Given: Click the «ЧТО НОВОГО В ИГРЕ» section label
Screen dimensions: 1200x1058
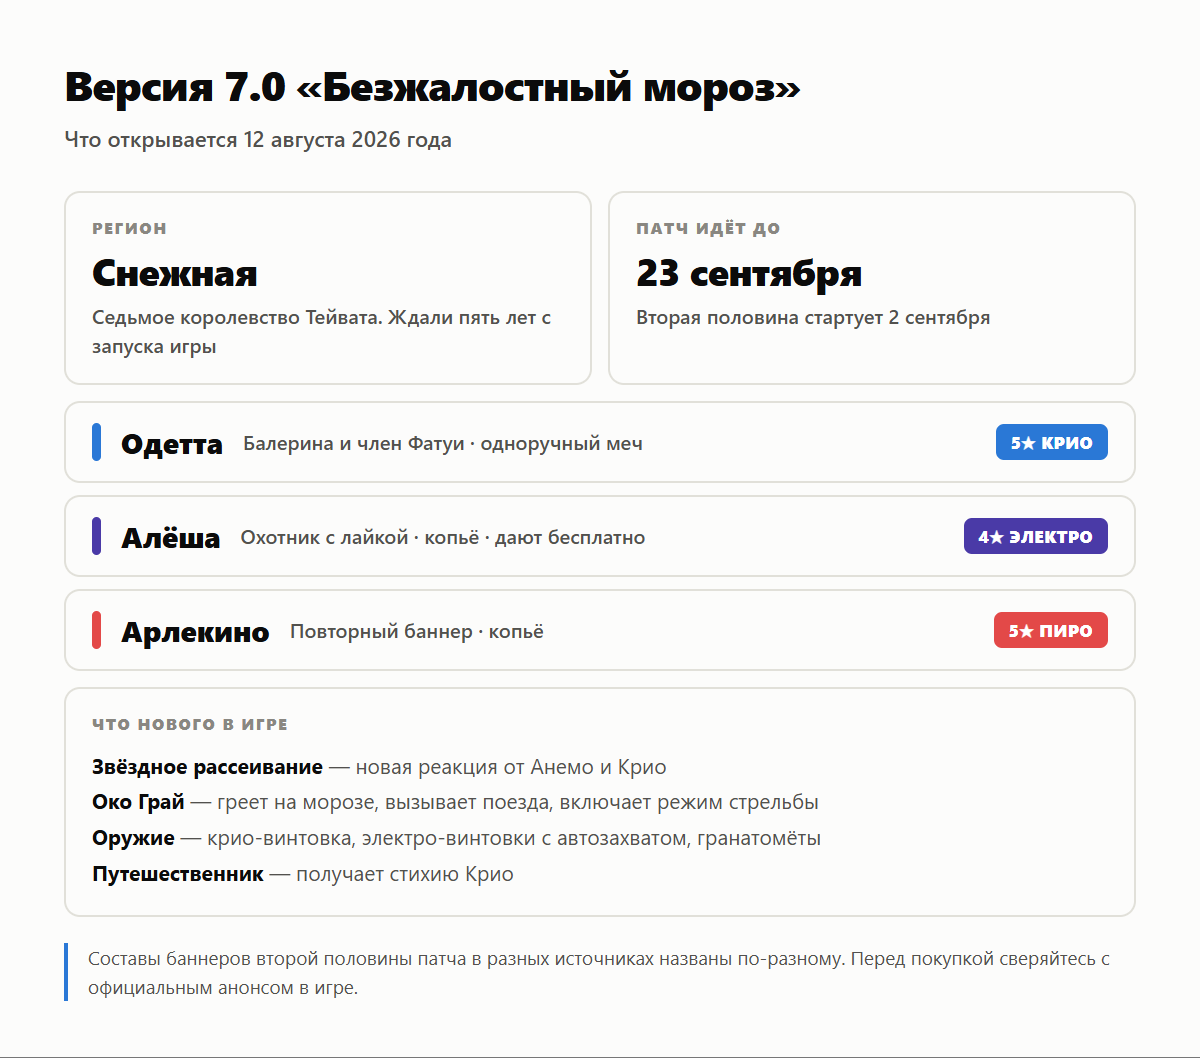Looking at the screenshot, I should (190, 725).
